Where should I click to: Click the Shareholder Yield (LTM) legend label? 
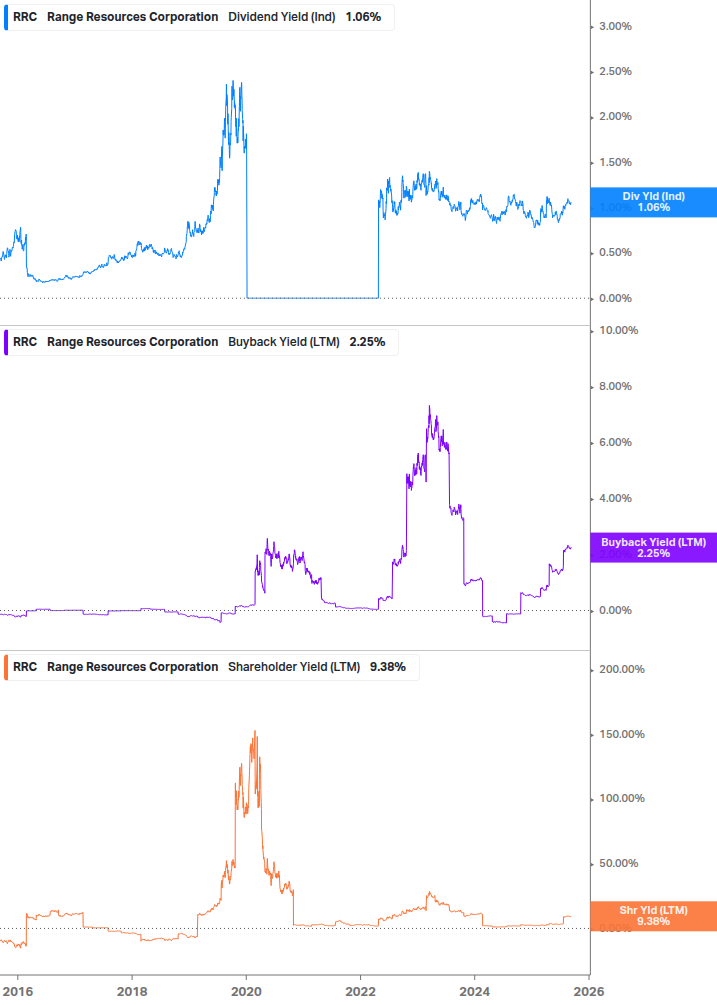pos(293,667)
